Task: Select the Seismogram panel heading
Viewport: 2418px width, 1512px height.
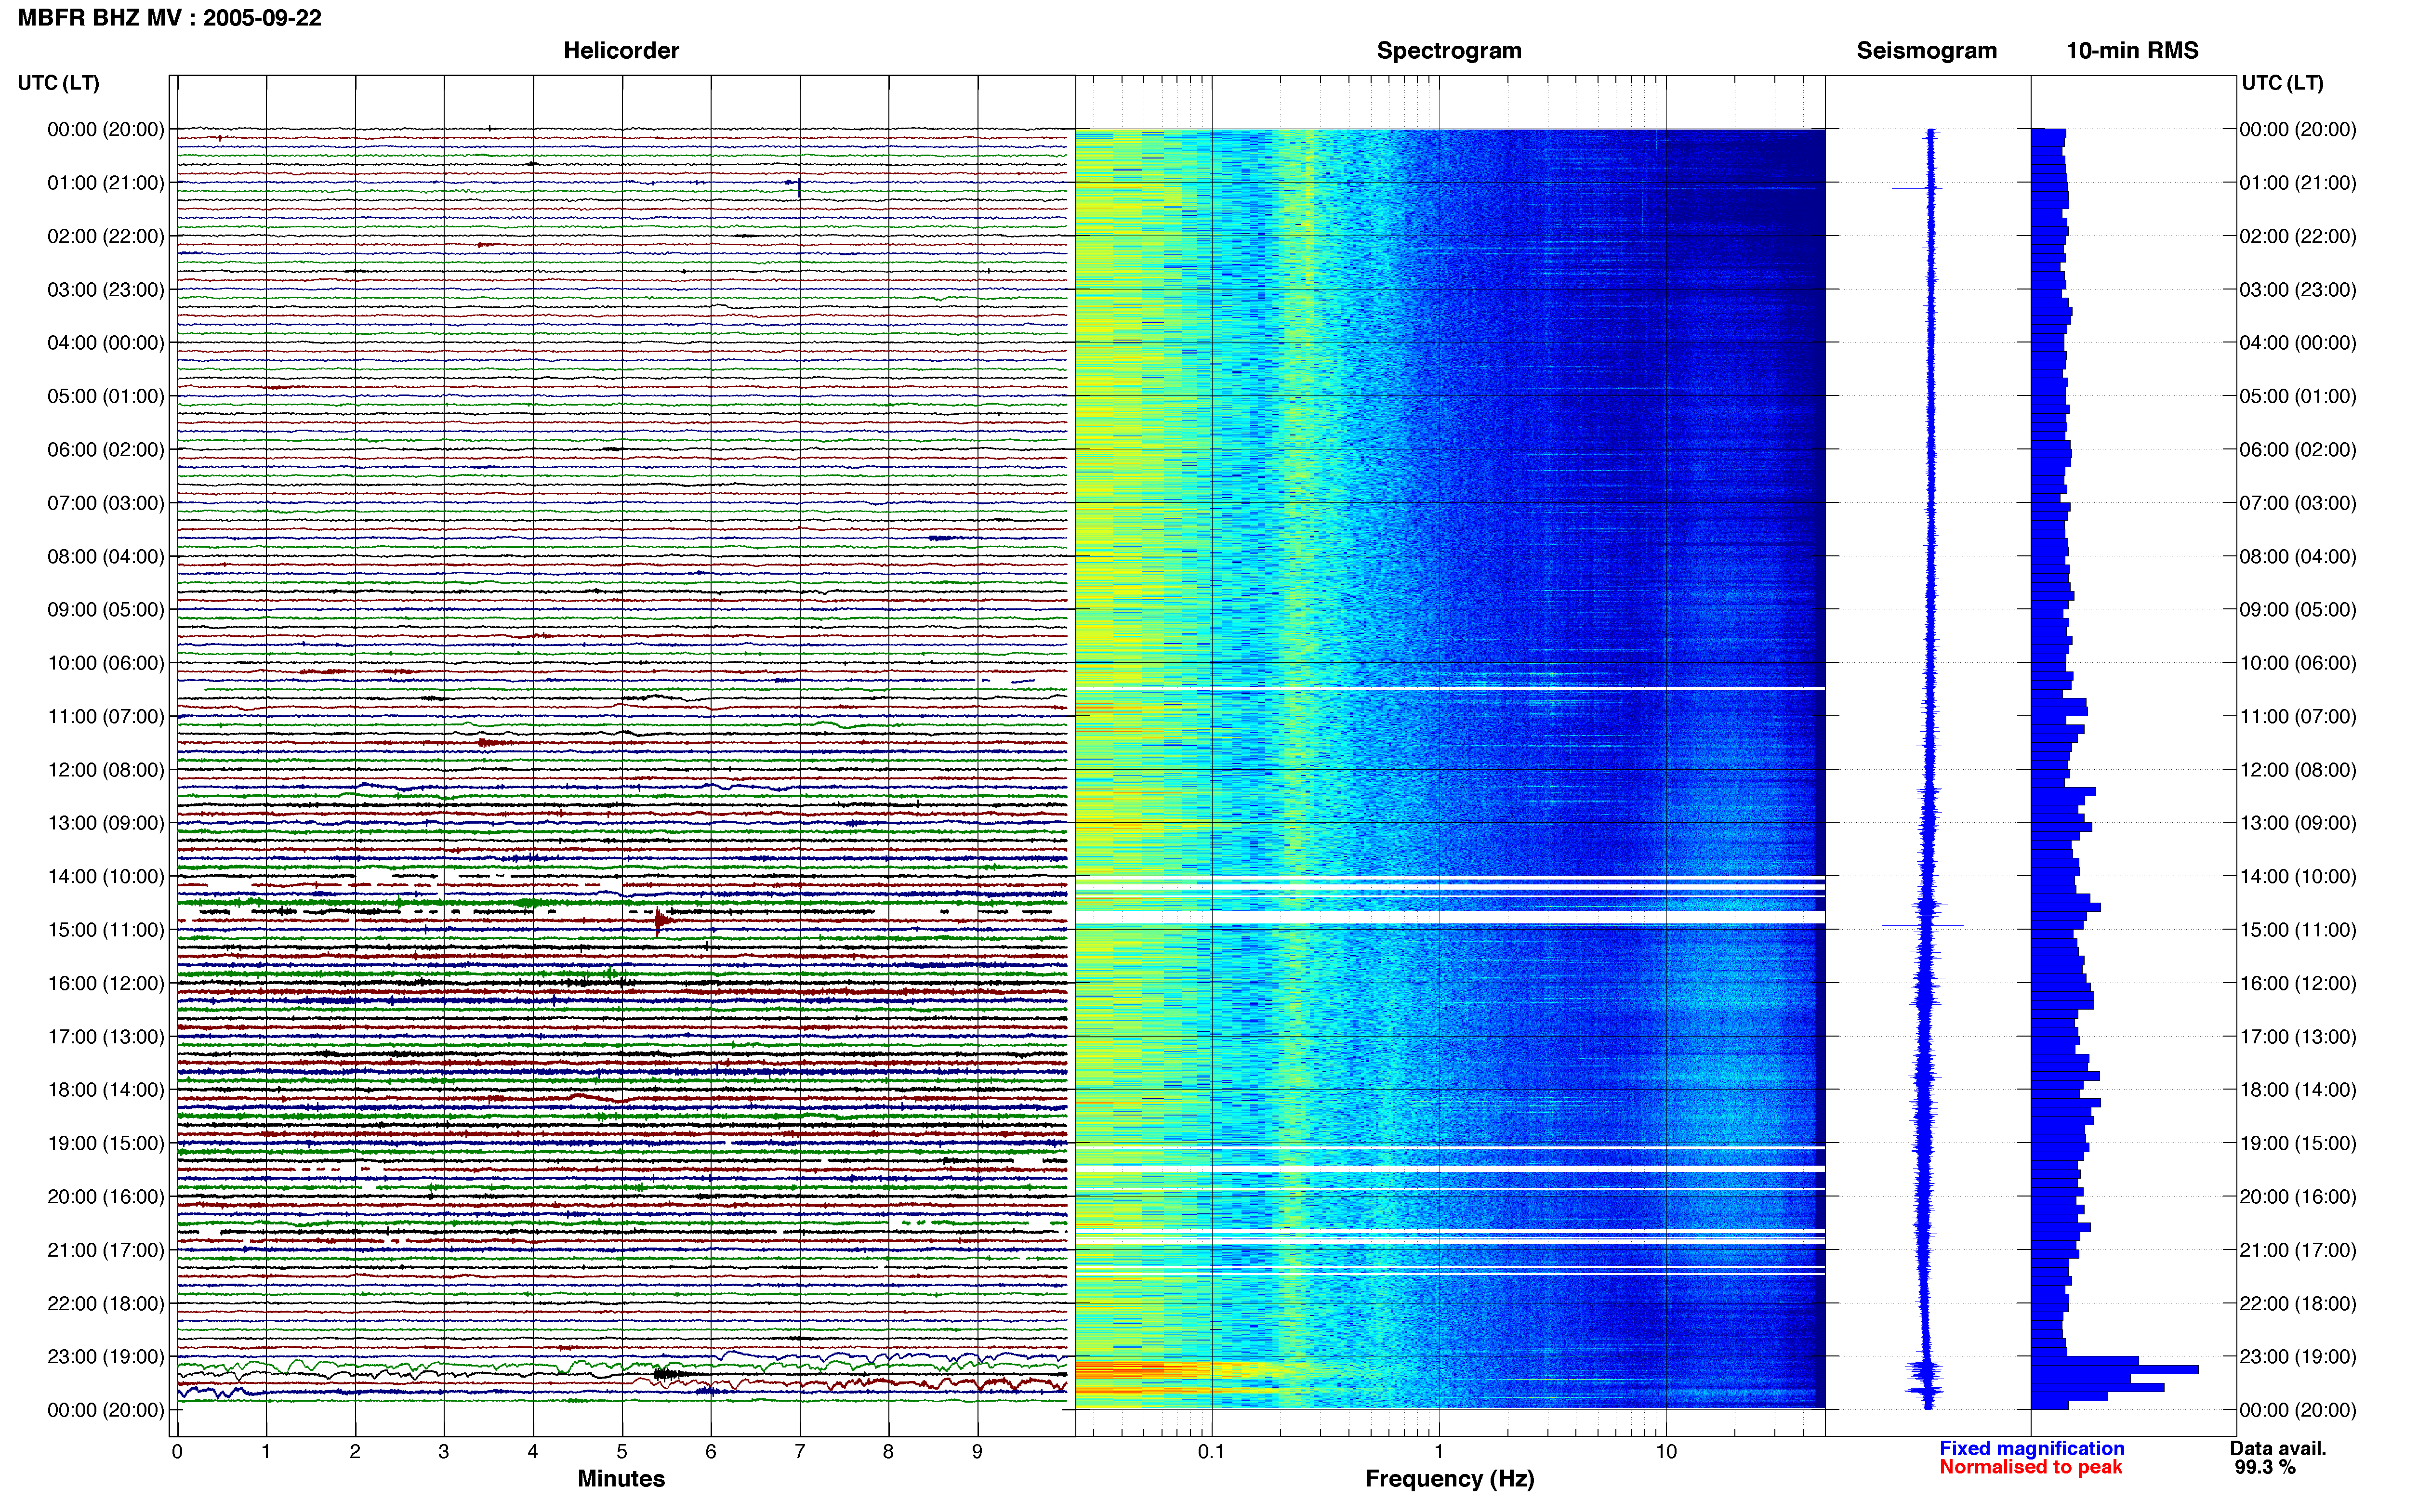Action: (x=1926, y=51)
